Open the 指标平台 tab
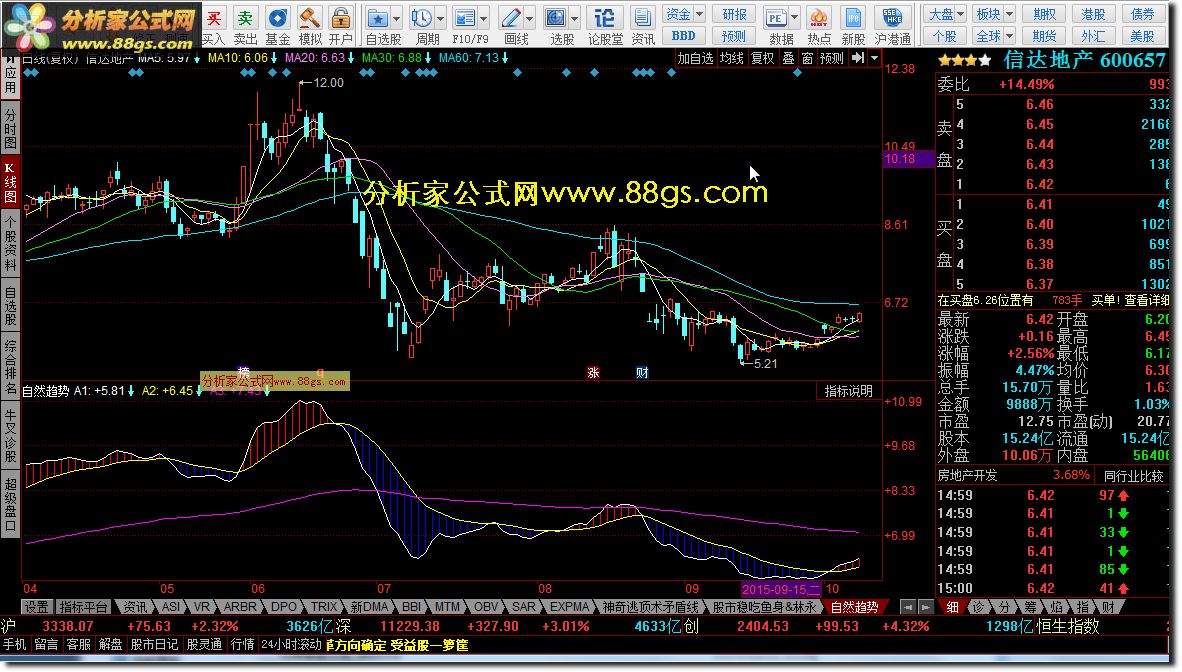Image resolution: width=1182 pixels, height=672 pixels. [x=84, y=607]
